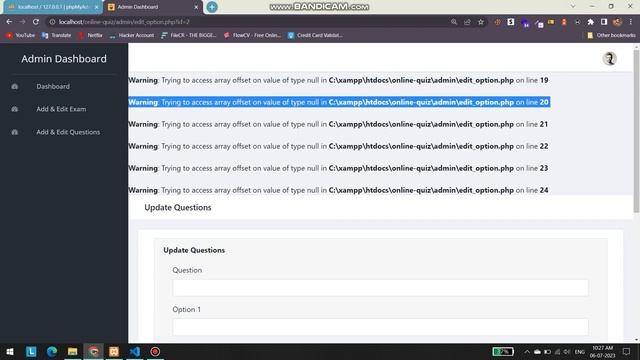The image size is (640, 360).
Task: Open a new tab with plus button
Action: pos(212,7)
